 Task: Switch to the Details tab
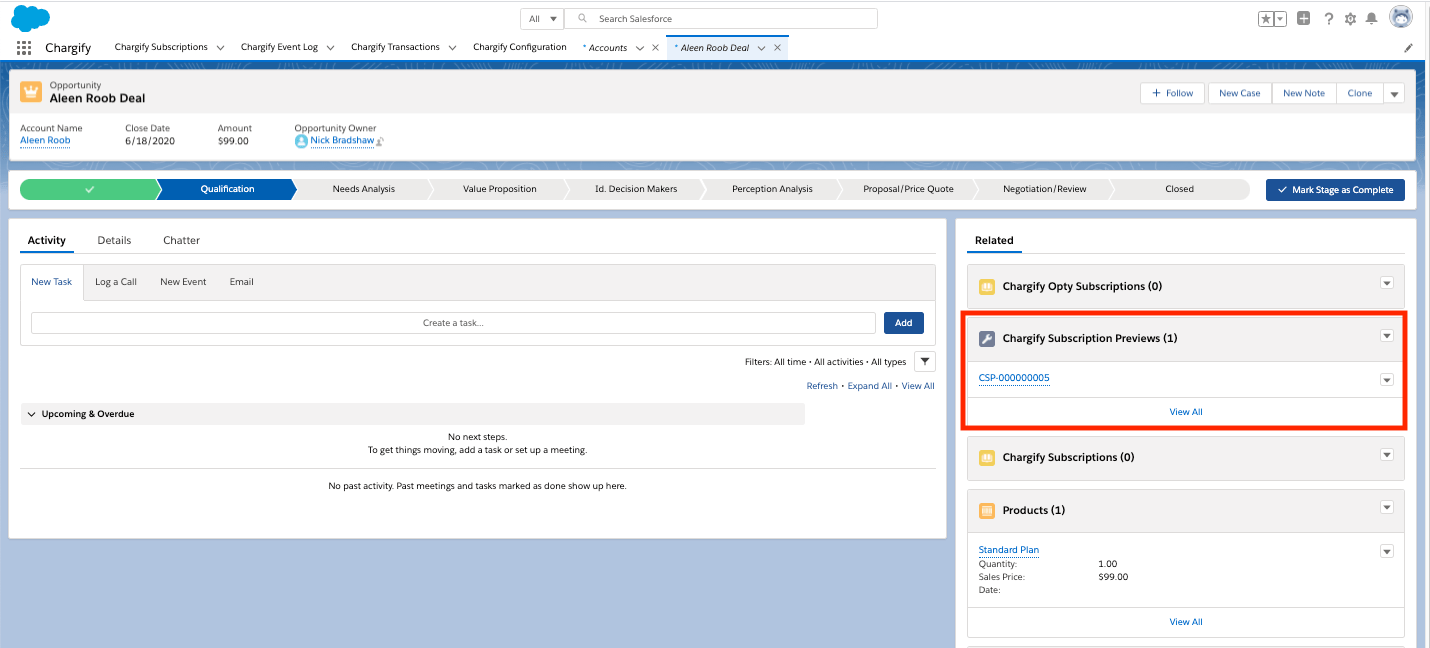pyautogui.click(x=114, y=240)
